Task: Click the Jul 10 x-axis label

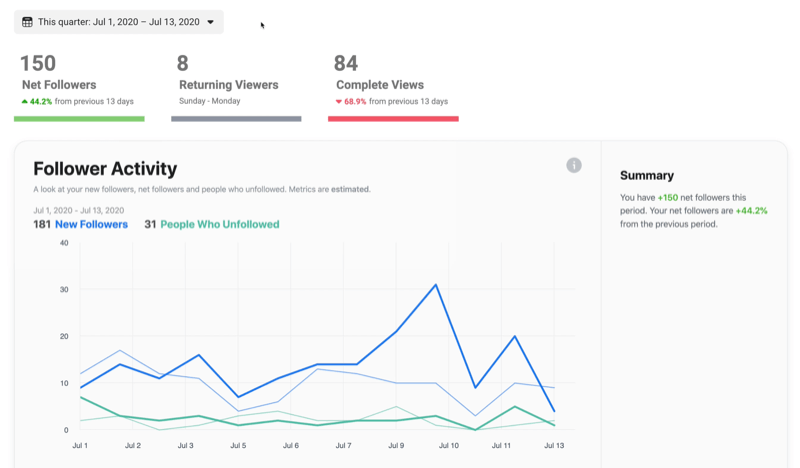Action: coord(449,446)
